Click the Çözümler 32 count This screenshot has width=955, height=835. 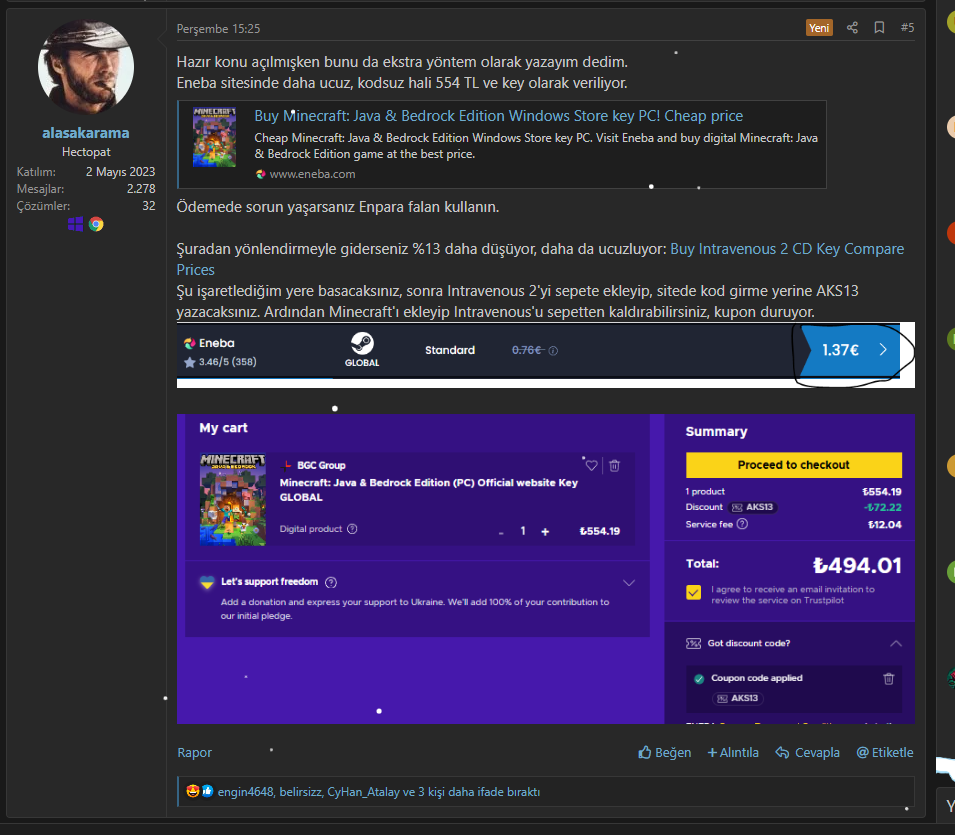[x=149, y=206]
